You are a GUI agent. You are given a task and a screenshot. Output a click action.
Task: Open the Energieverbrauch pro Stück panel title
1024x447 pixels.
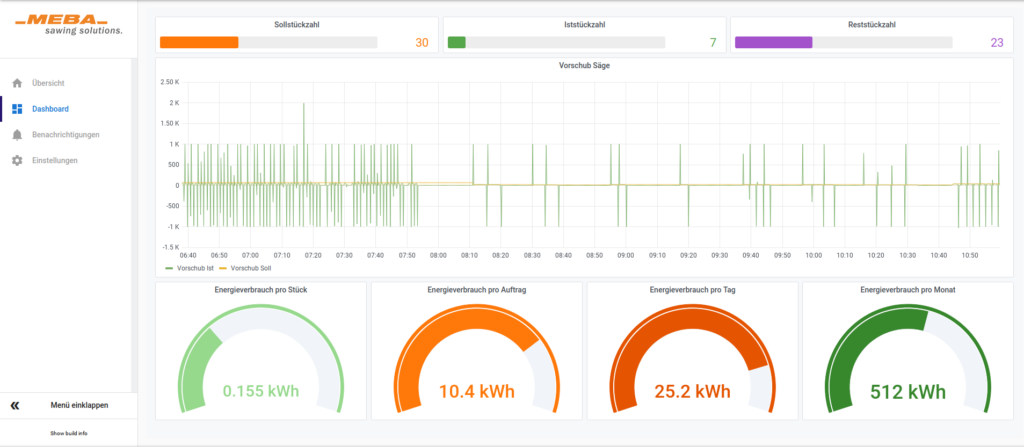click(x=260, y=290)
